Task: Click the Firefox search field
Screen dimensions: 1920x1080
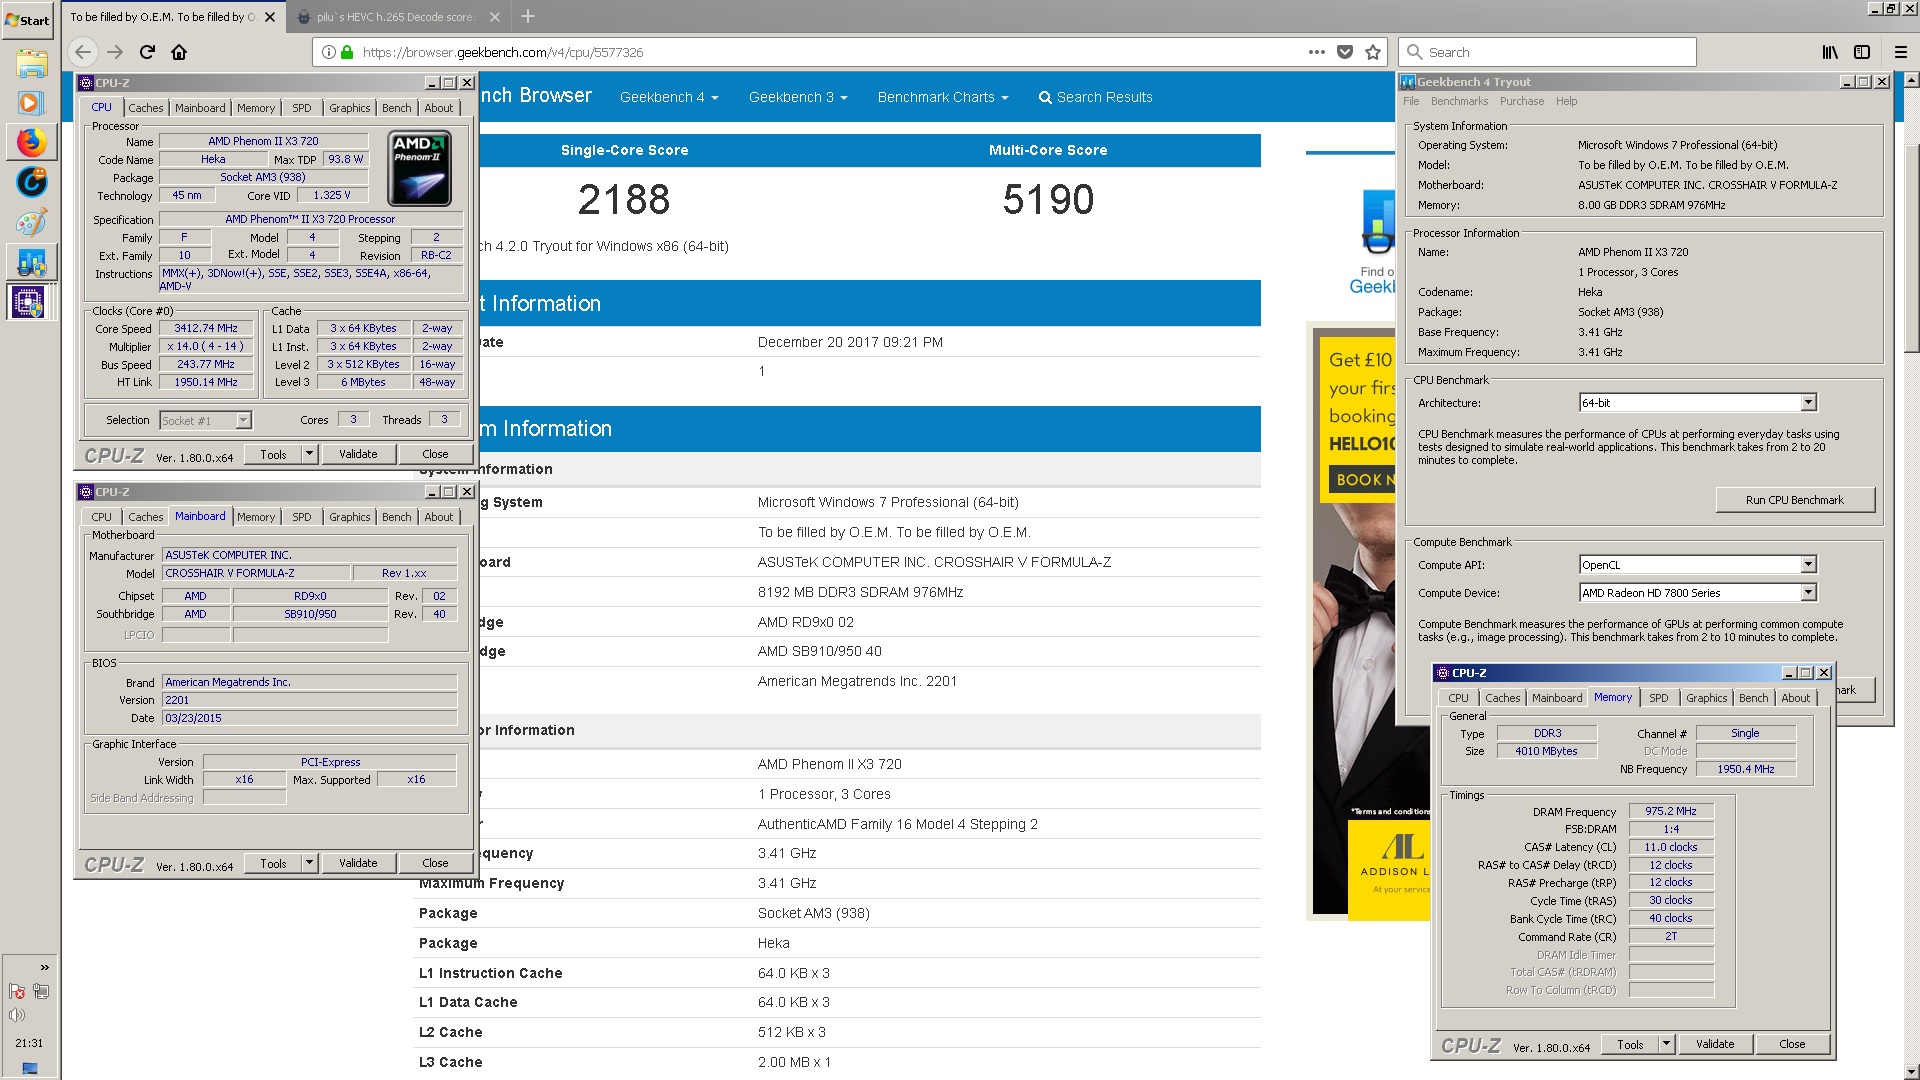Action: [1547, 52]
